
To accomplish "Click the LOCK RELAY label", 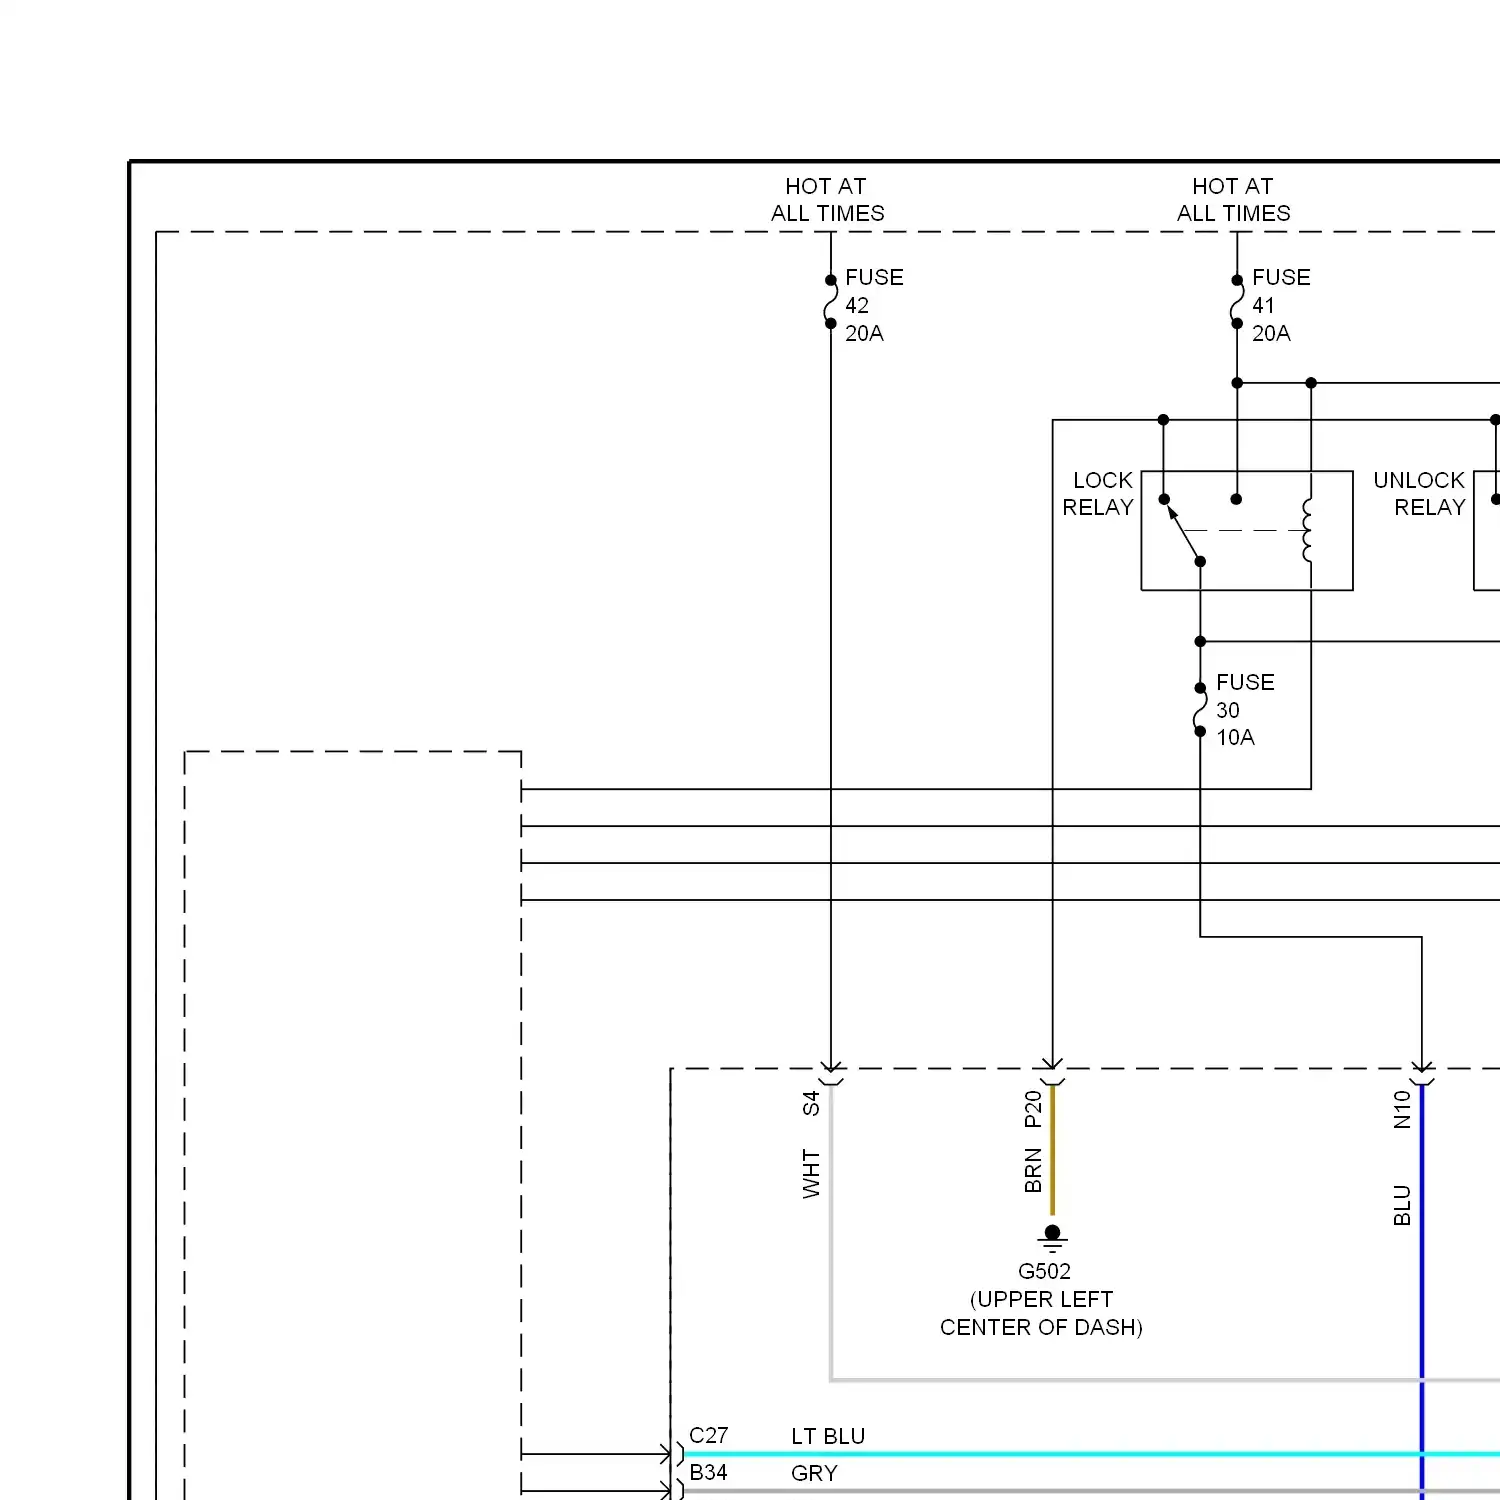I will click(x=1098, y=494).
